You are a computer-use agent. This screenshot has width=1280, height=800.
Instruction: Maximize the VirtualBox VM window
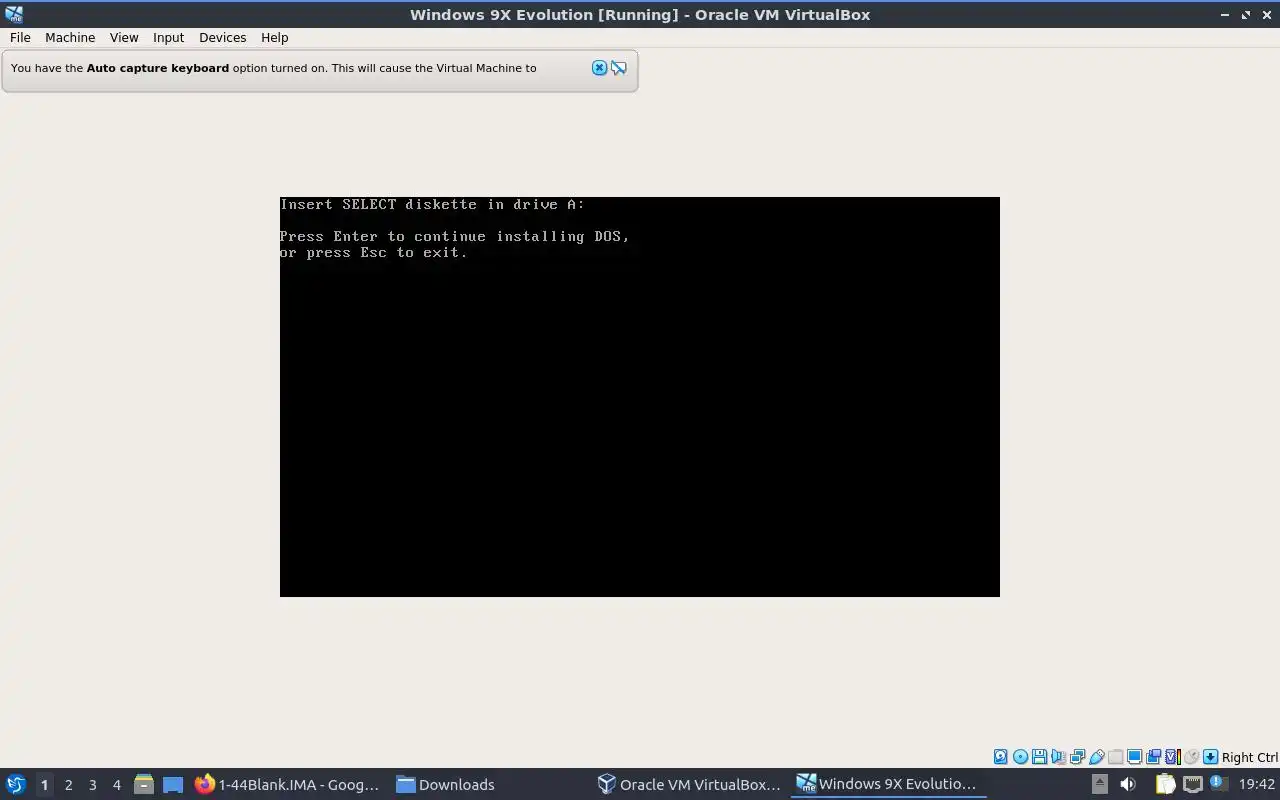pos(1246,14)
